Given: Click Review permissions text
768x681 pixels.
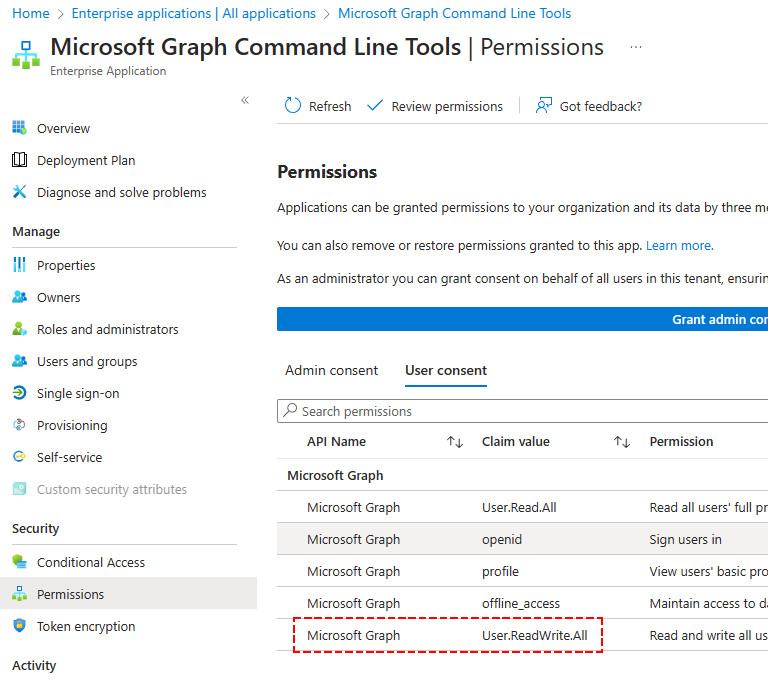Looking at the screenshot, I should point(447,106).
